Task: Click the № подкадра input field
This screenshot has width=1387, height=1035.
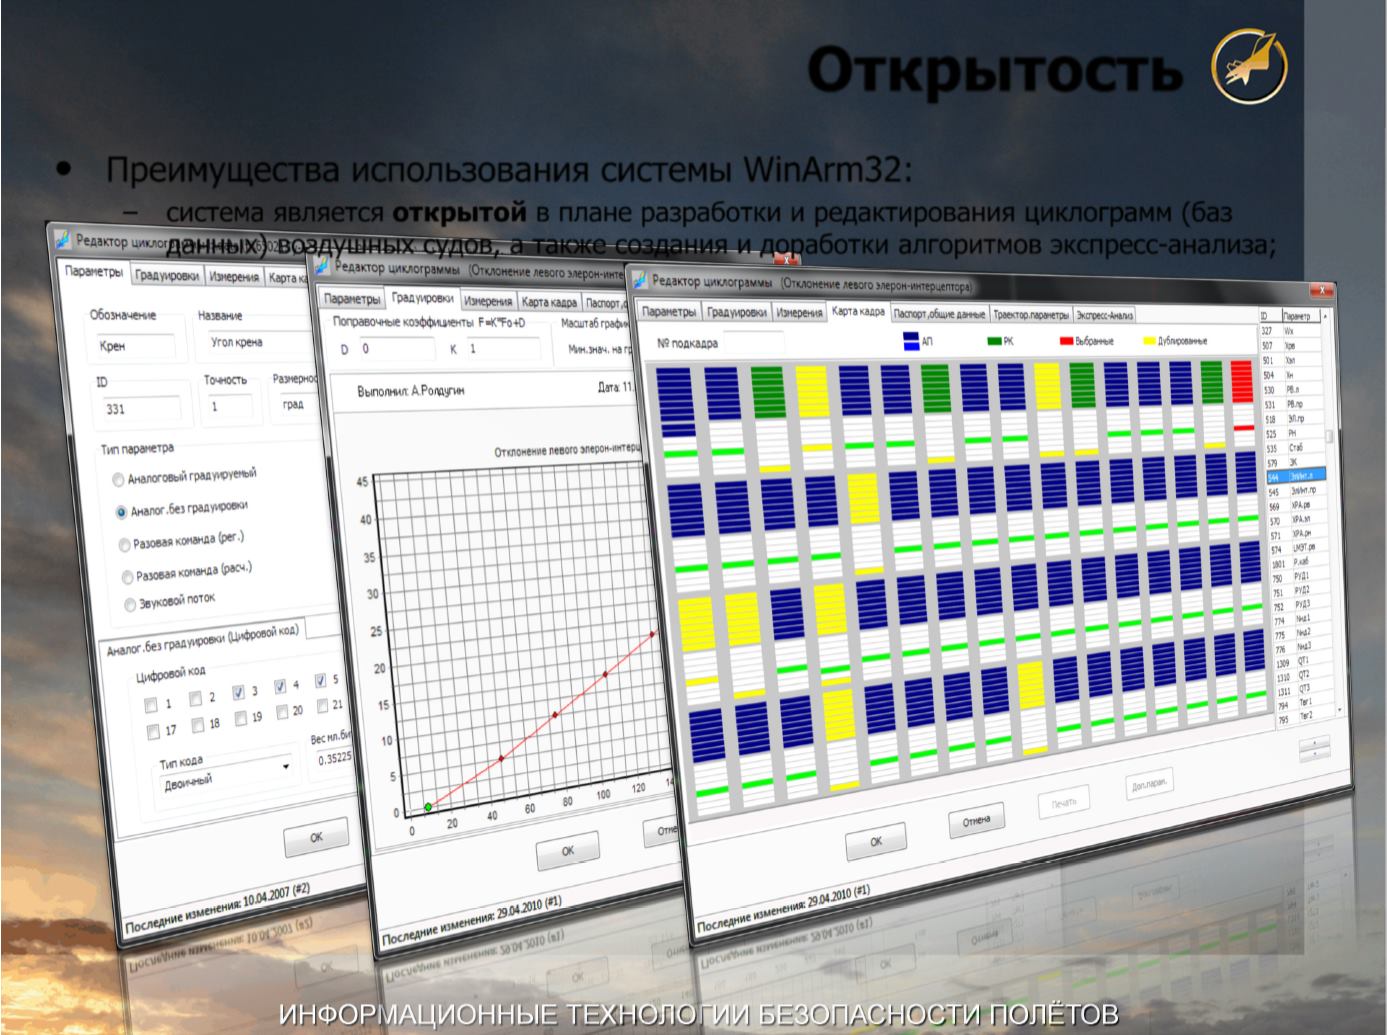Action: [753, 343]
